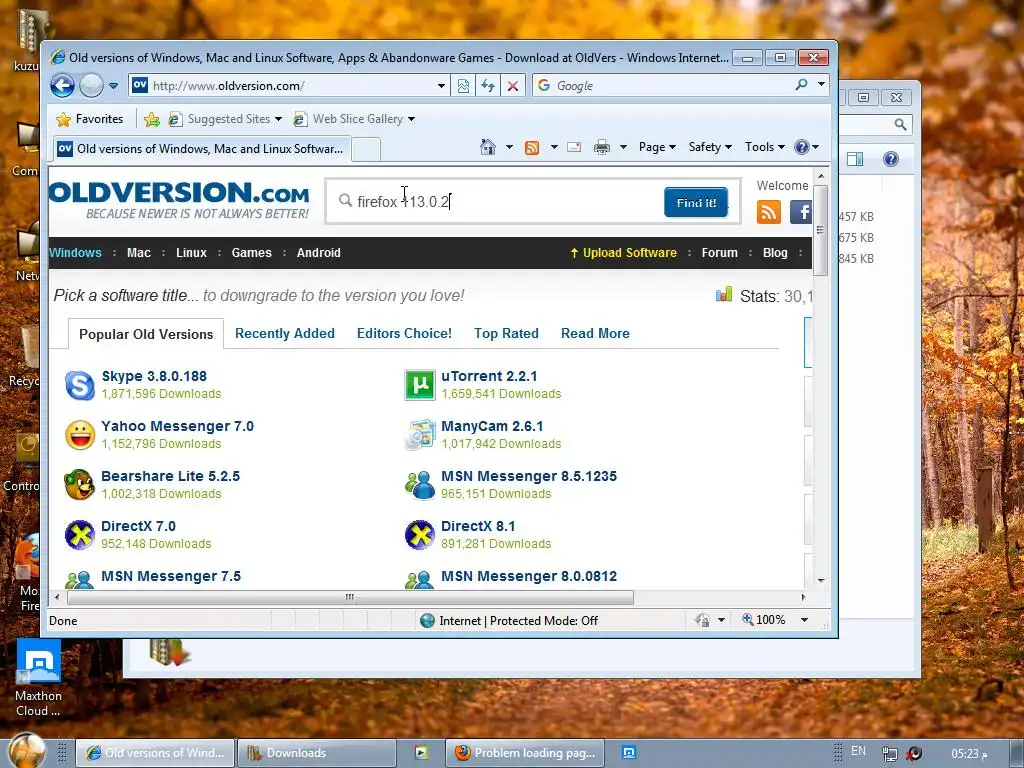This screenshot has height=768, width=1024.
Task: Open Suggested Sites dropdown
Action: (x=225, y=119)
